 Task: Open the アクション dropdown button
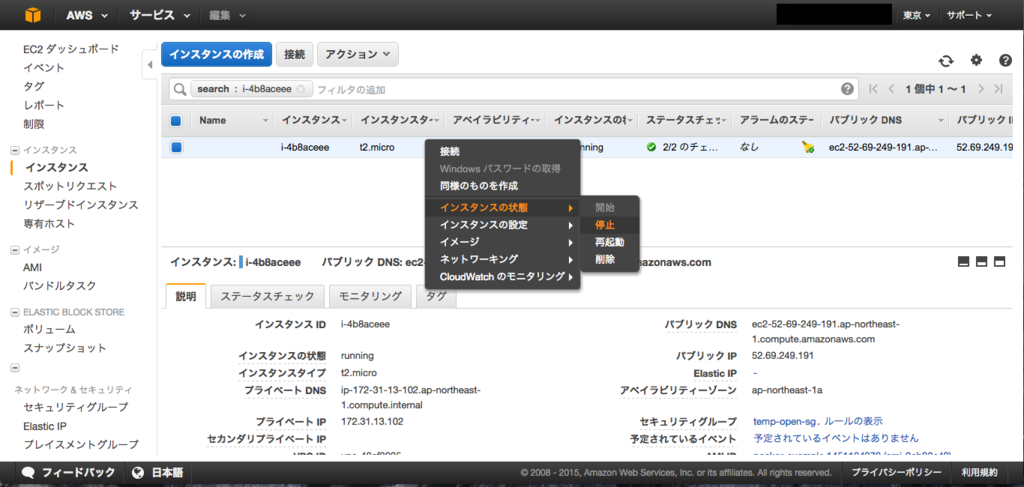[358, 55]
